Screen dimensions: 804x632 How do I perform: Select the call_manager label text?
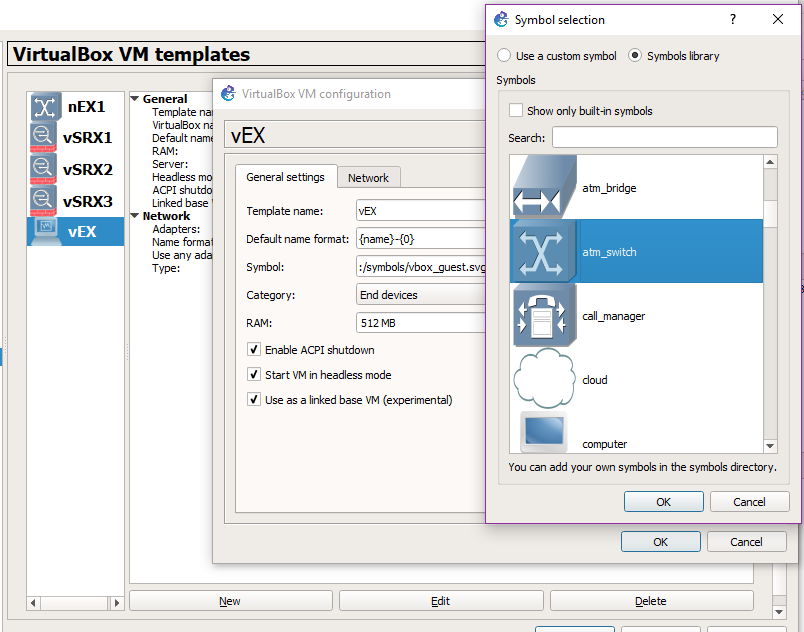pyautogui.click(x=614, y=316)
